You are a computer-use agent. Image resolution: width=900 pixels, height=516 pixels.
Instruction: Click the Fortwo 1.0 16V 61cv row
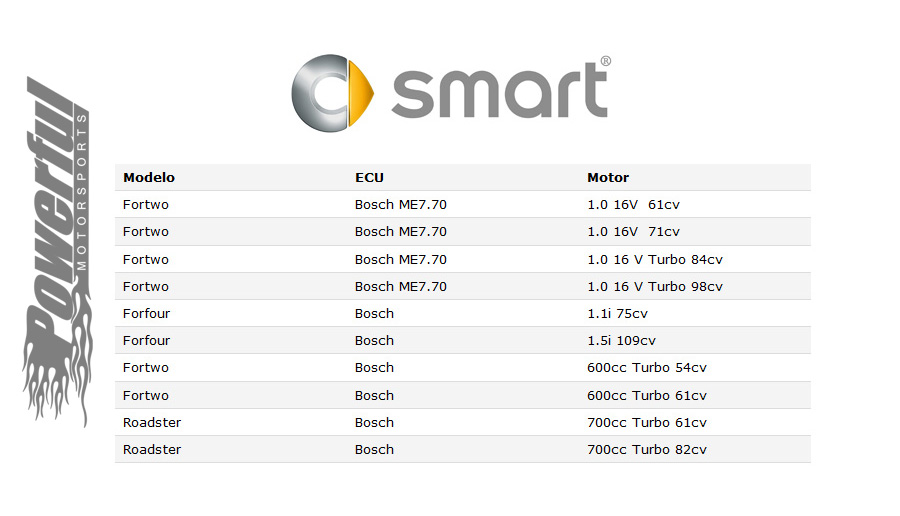(463, 204)
